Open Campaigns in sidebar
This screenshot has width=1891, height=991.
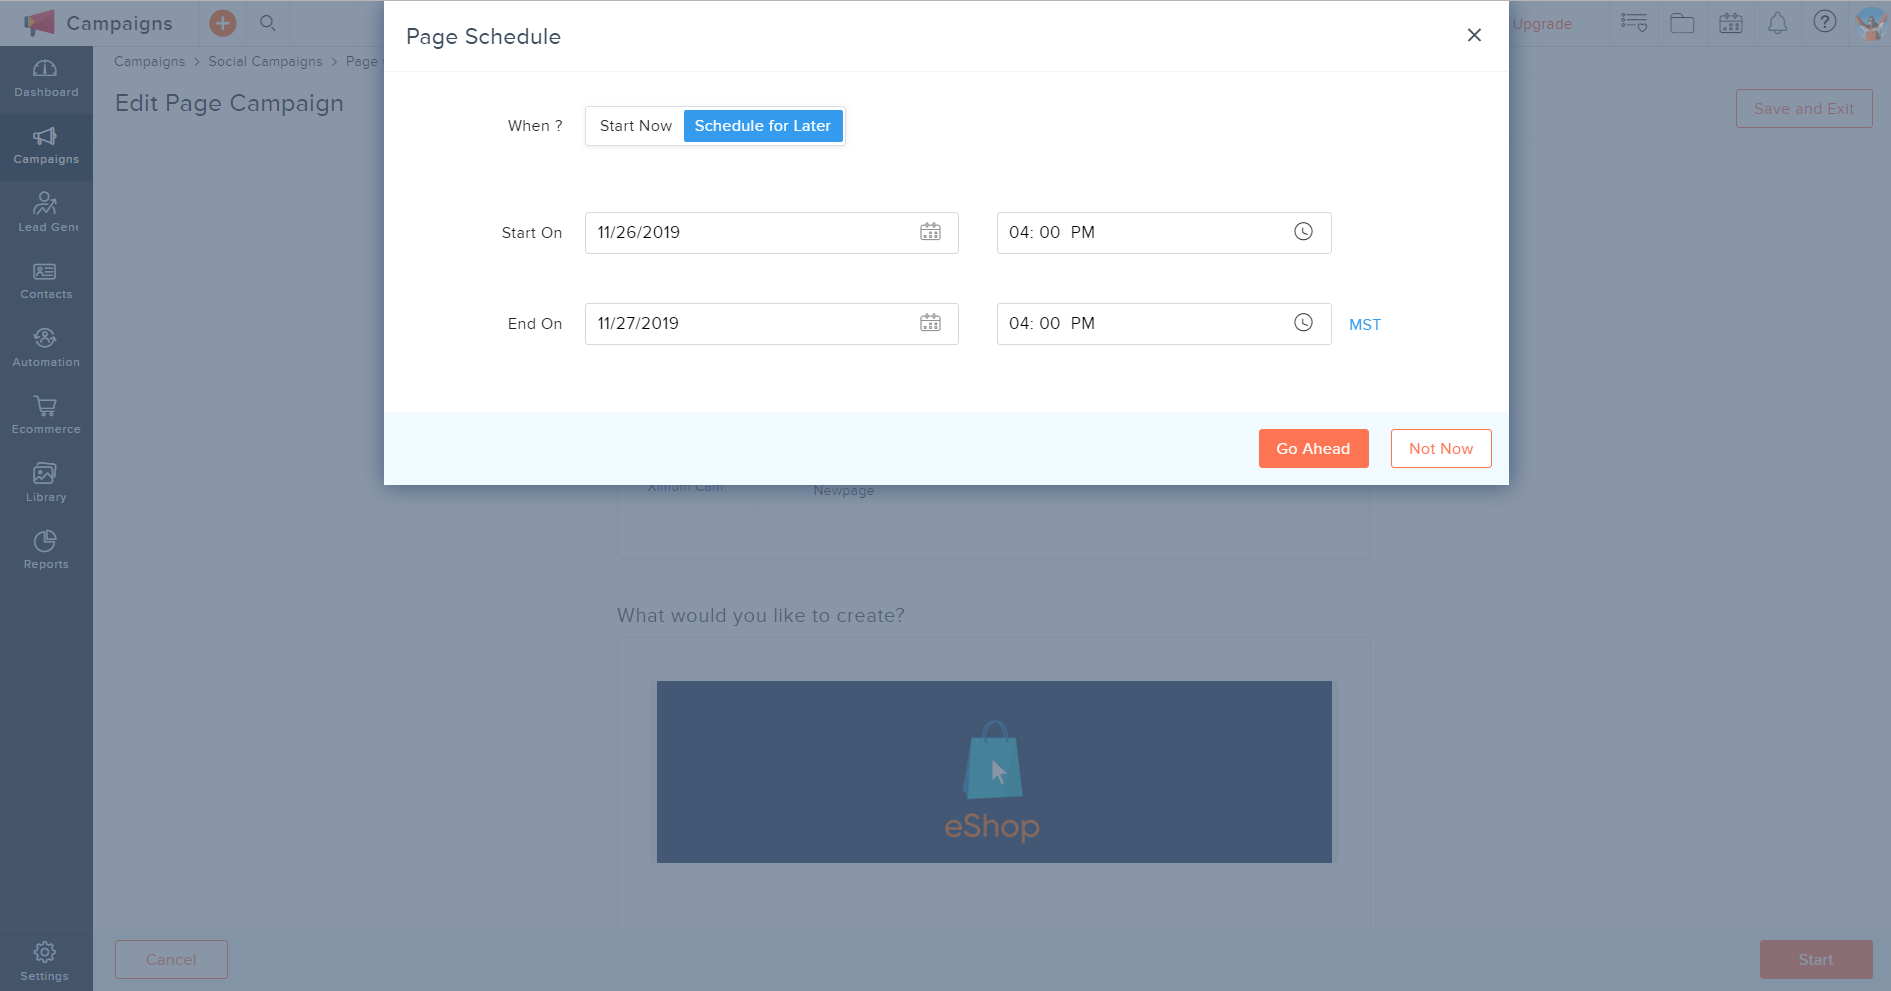pyautogui.click(x=46, y=146)
